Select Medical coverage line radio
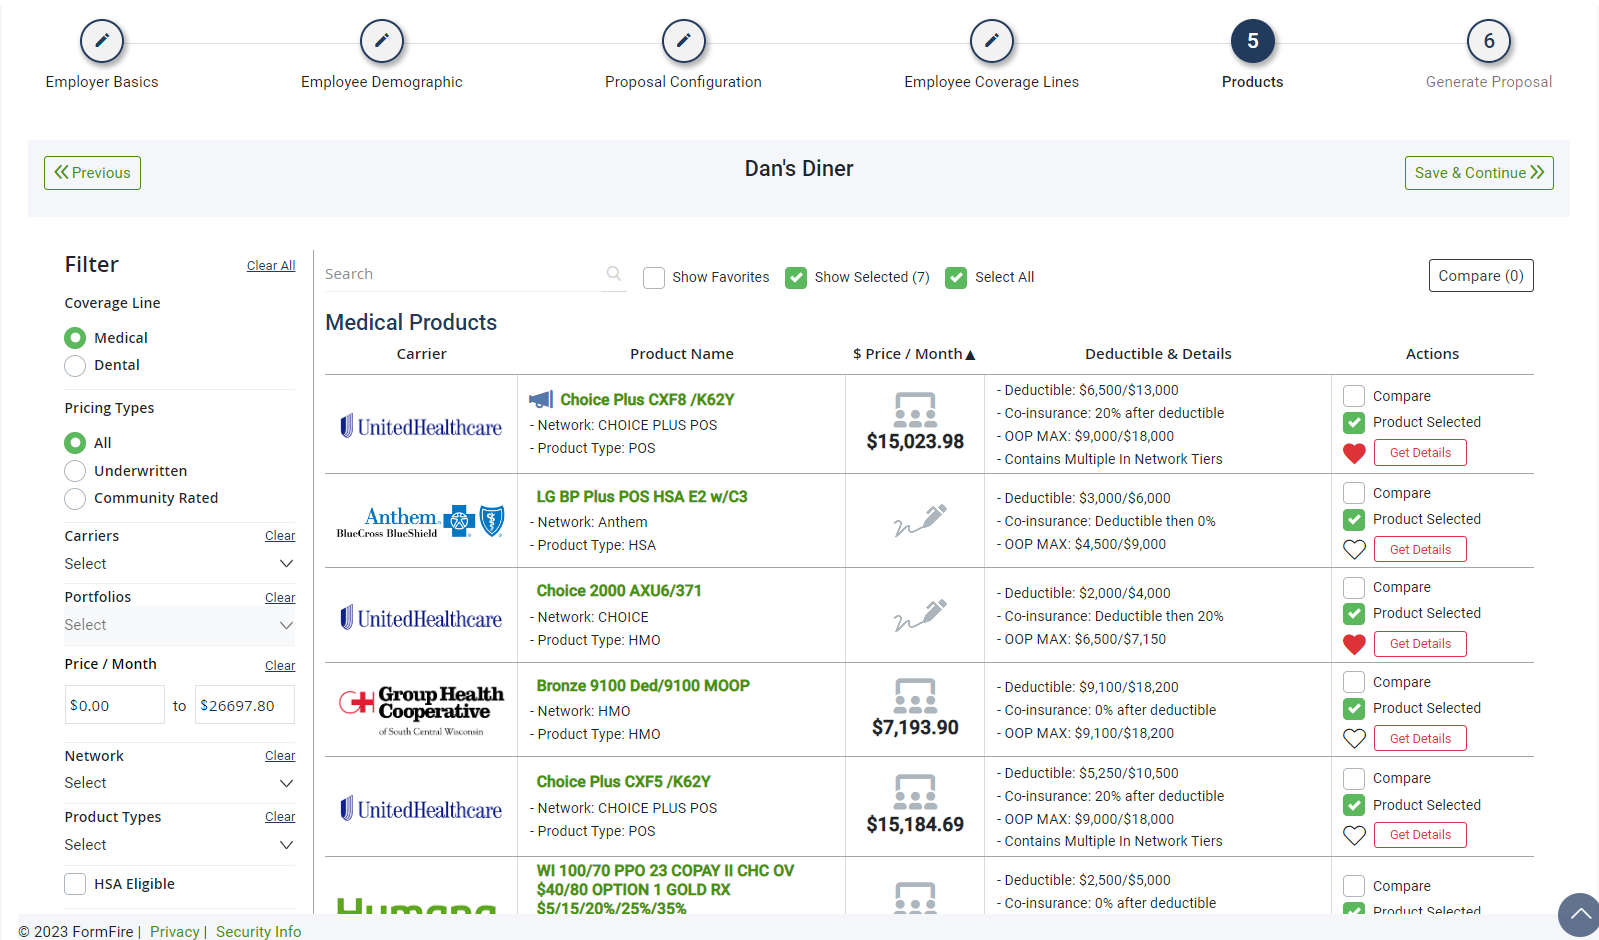Viewport: 1599px width, 940px height. click(x=75, y=338)
